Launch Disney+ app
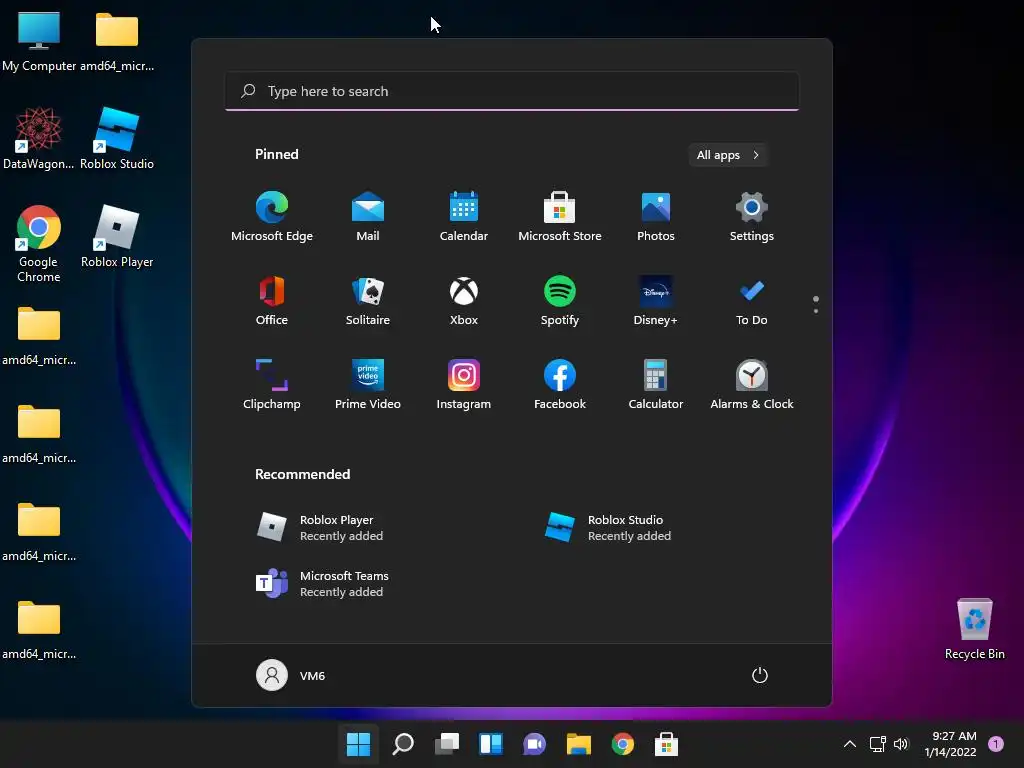This screenshot has height=768, width=1024. (x=656, y=300)
